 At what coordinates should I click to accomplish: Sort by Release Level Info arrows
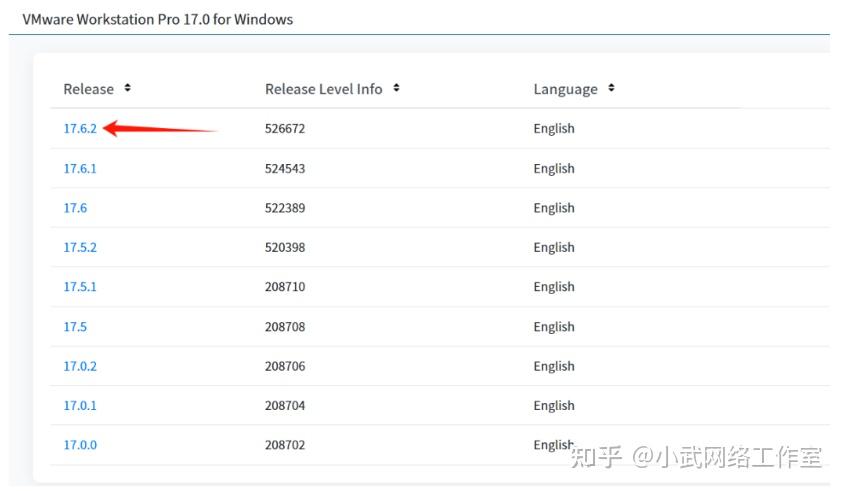[x=396, y=88]
